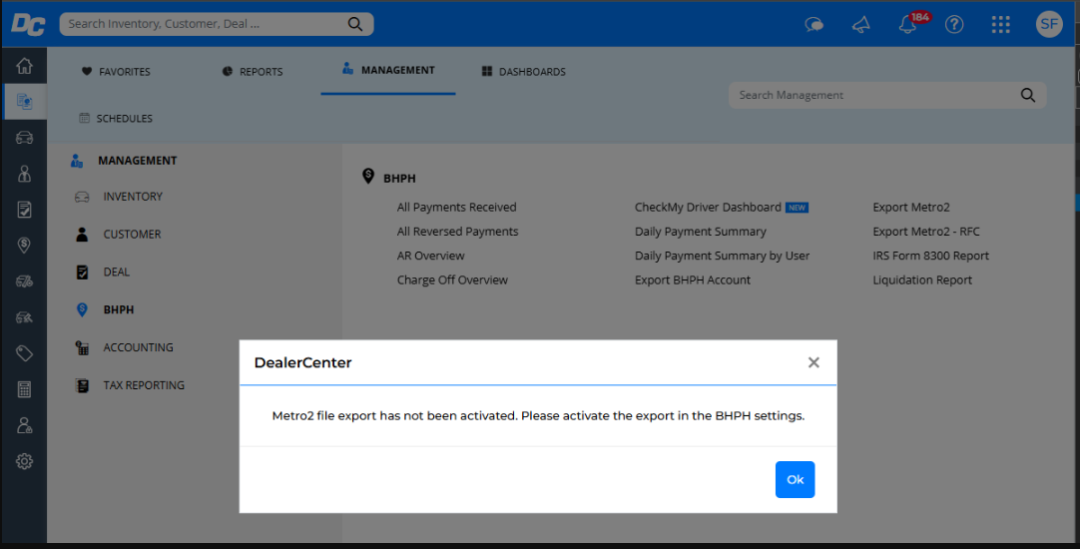Select the Management tab

[388, 70]
